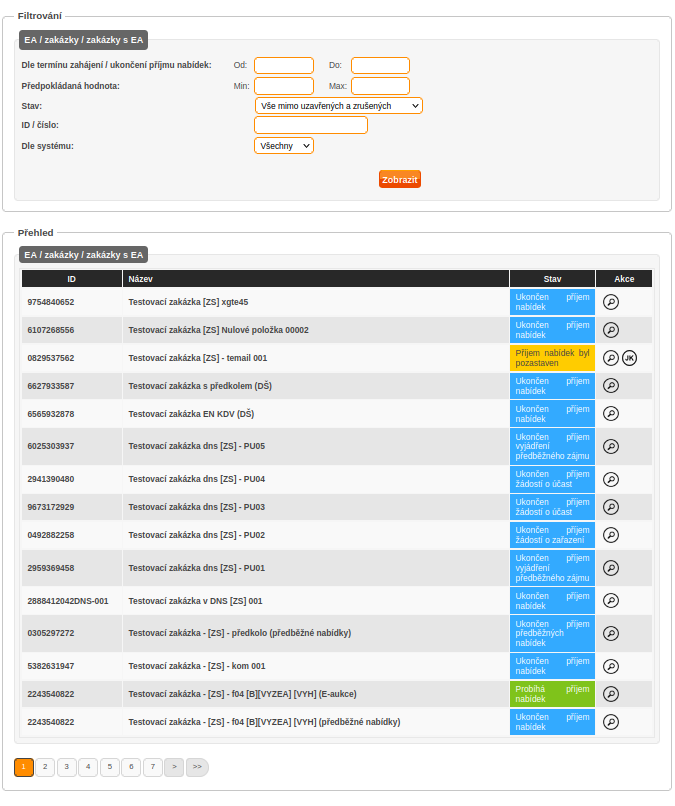This screenshot has height=806, width=675.
Task: Click the Název column header
Action: pos(316,279)
